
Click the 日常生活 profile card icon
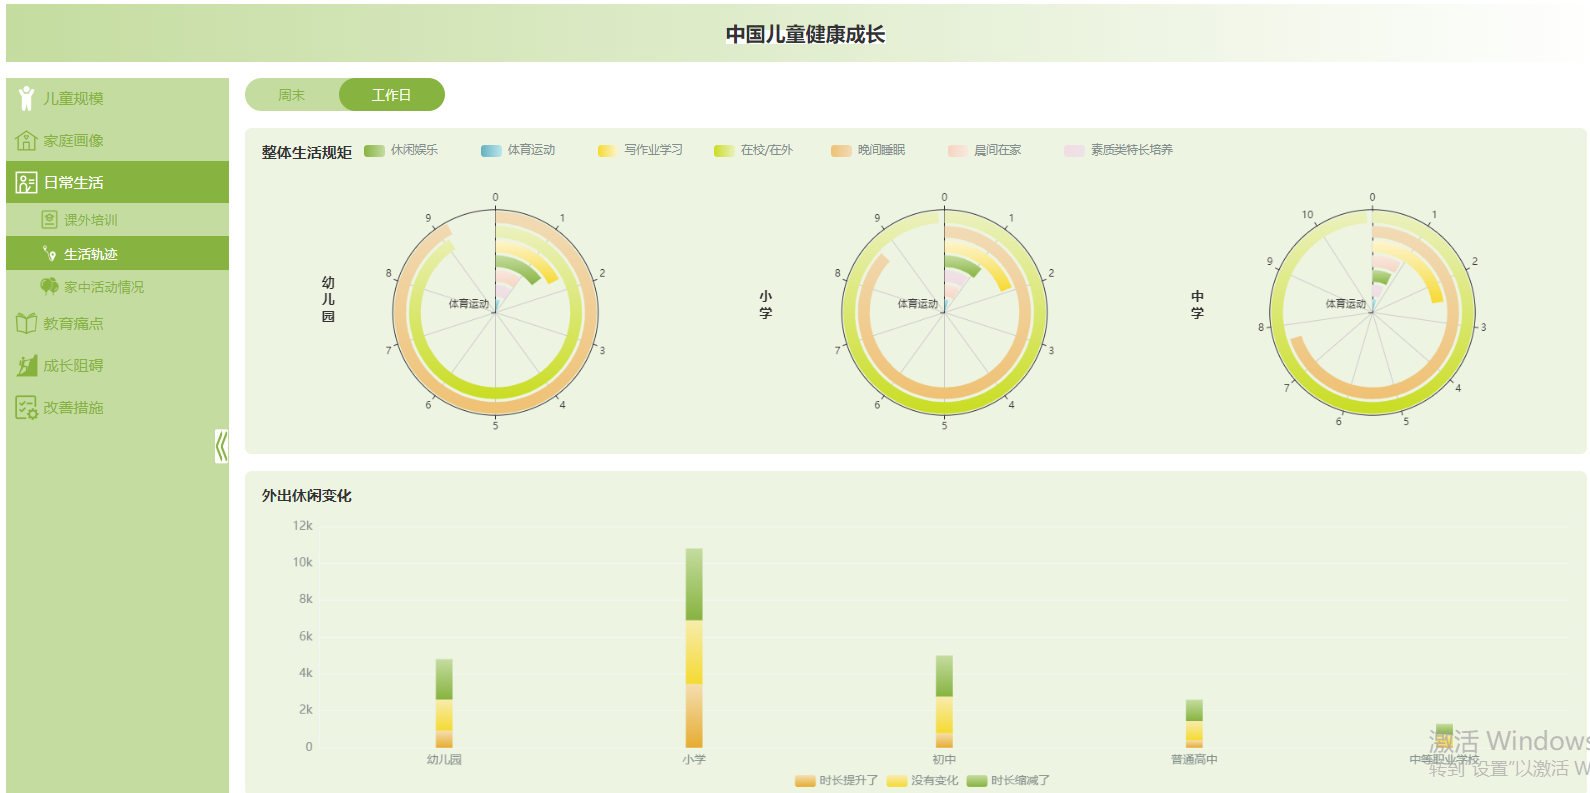(26, 182)
